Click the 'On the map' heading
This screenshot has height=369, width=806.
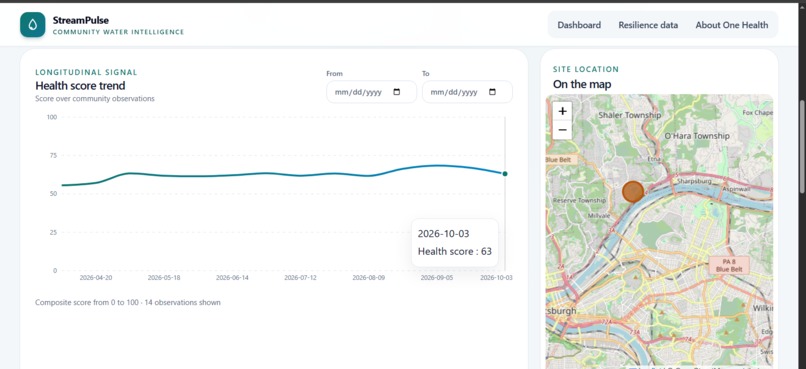[x=582, y=84]
